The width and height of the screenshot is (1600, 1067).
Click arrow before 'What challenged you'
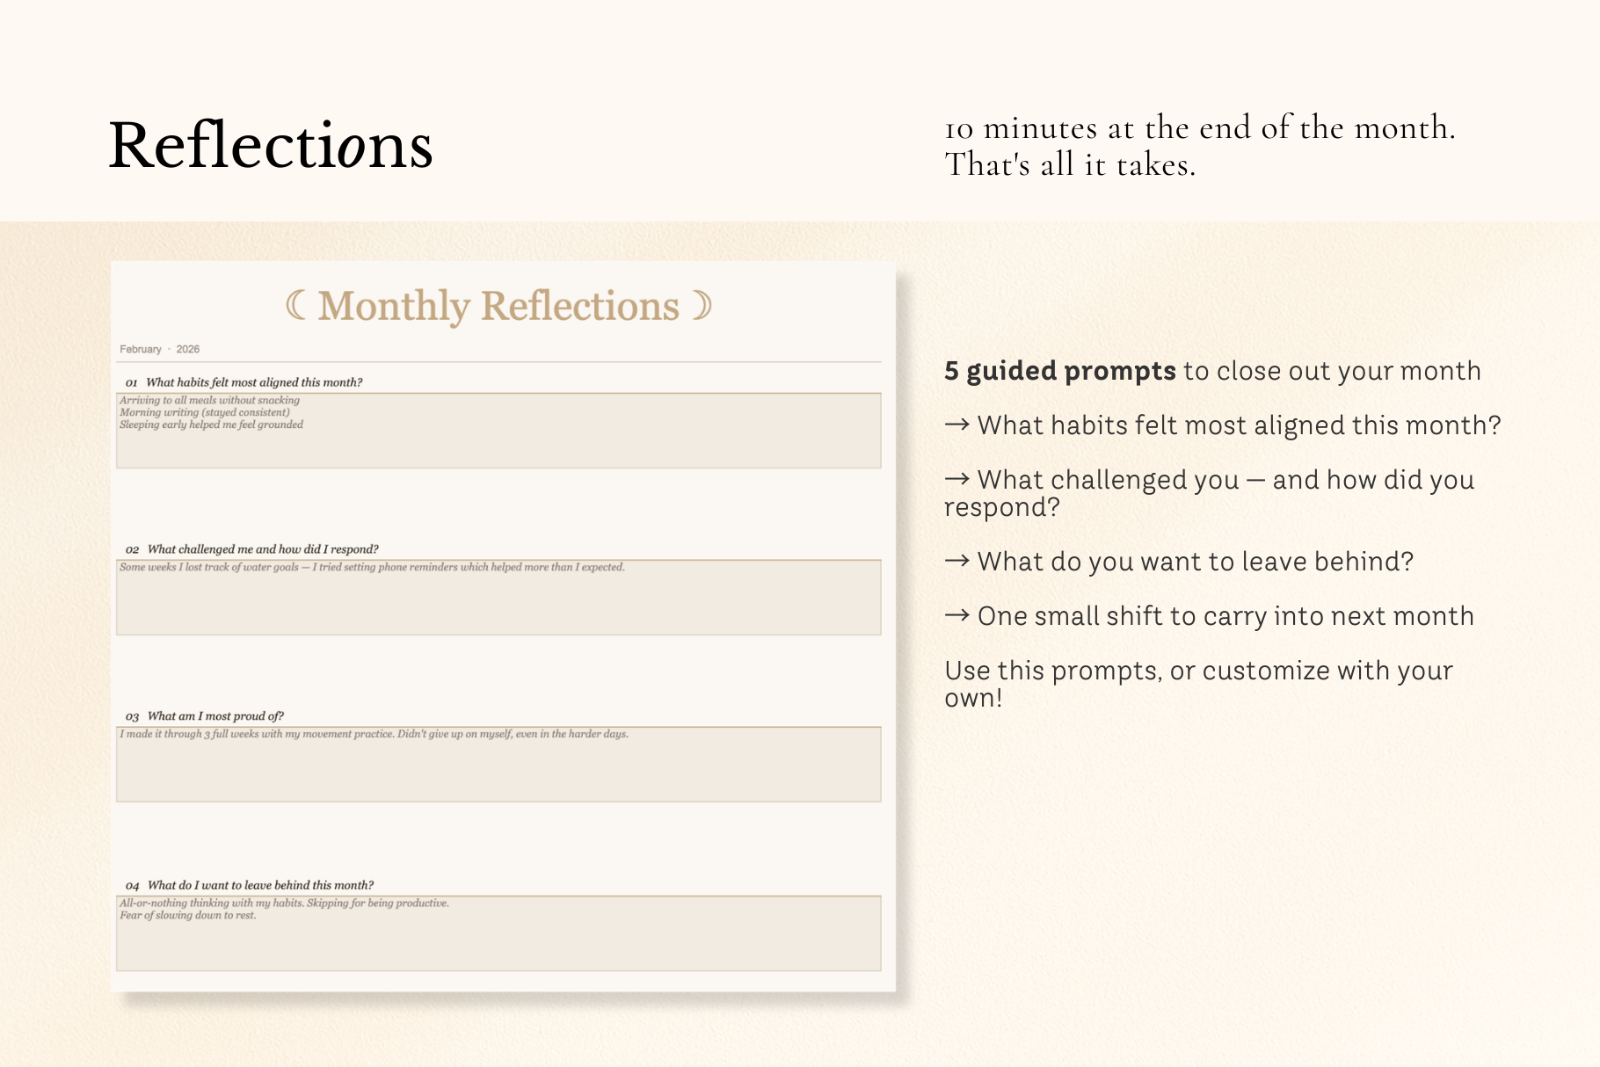point(957,480)
